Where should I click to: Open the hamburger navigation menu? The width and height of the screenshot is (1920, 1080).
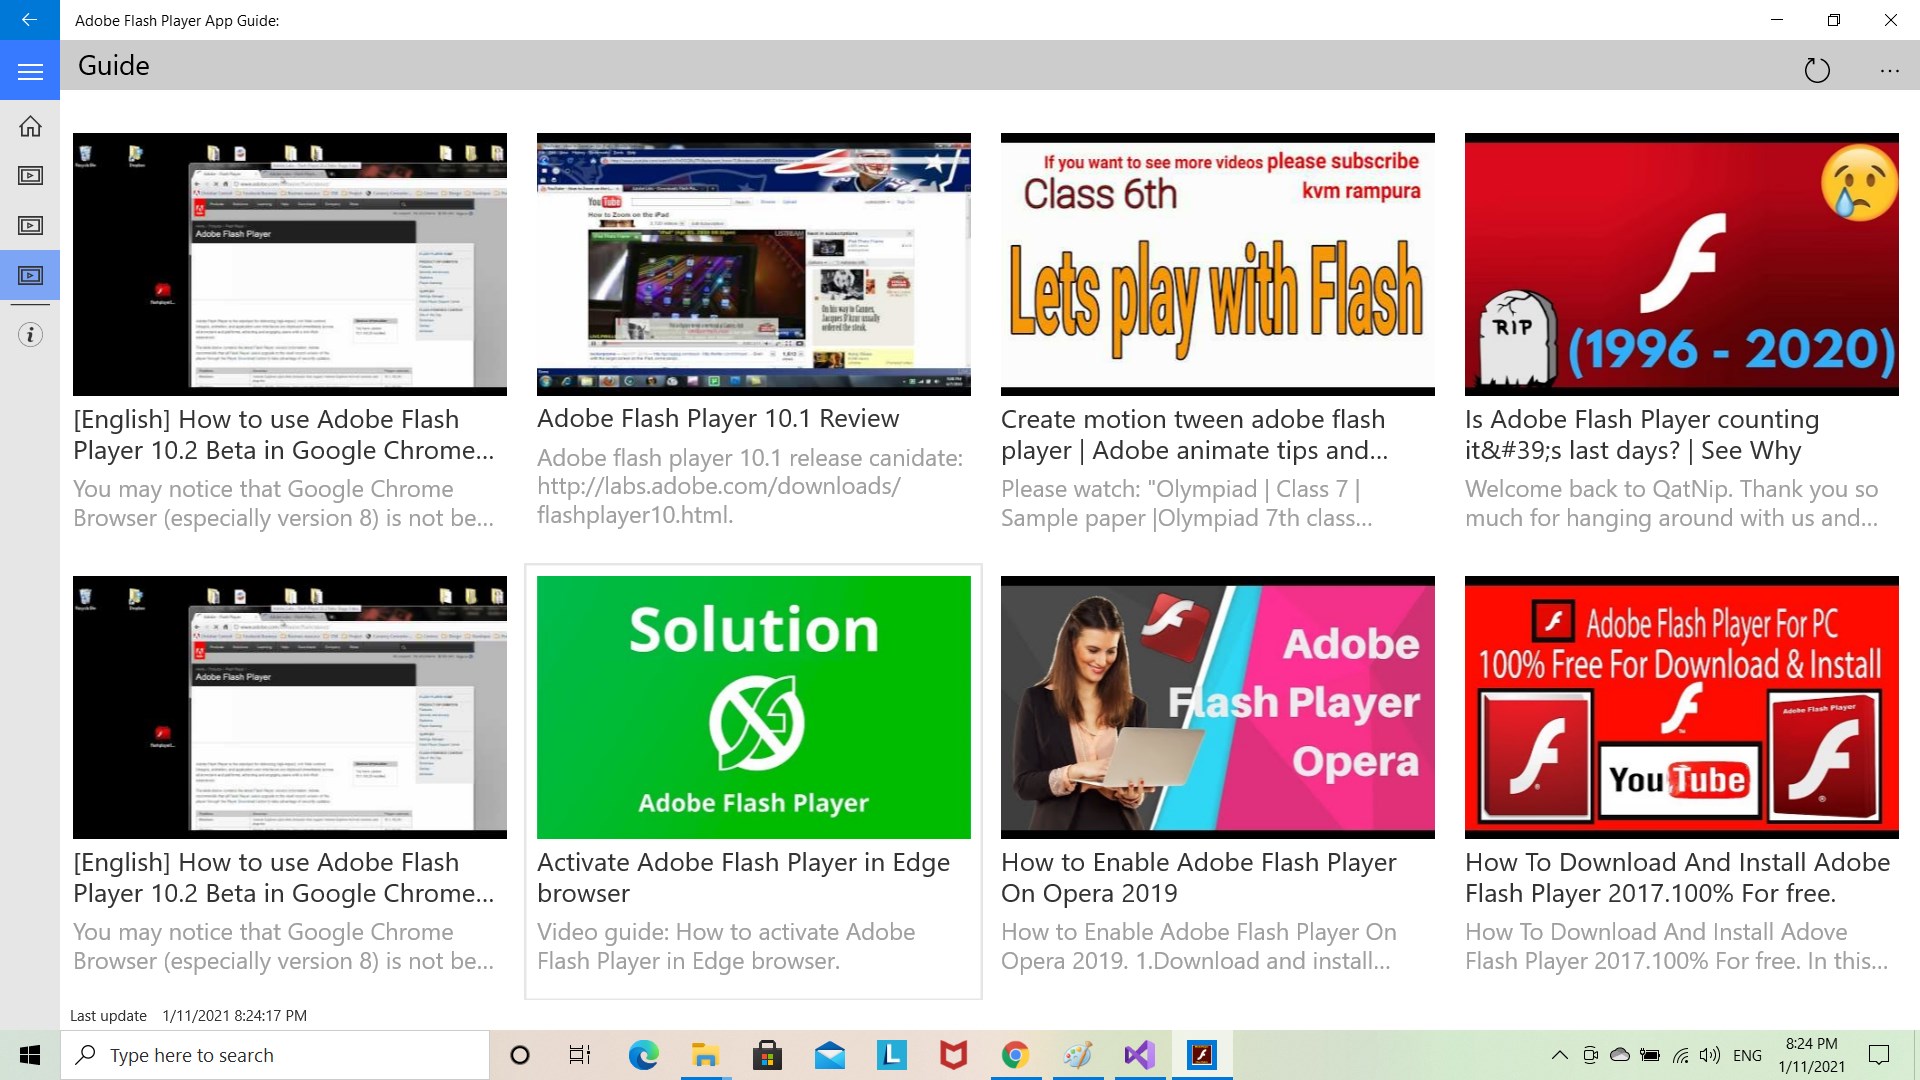pyautogui.click(x=30, y=71)
